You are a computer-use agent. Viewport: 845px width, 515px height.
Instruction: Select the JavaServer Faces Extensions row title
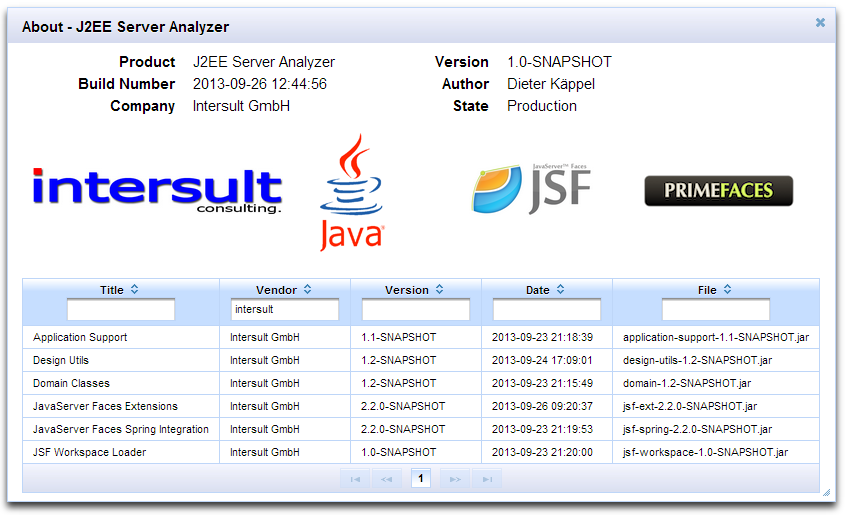click(105, 406)
